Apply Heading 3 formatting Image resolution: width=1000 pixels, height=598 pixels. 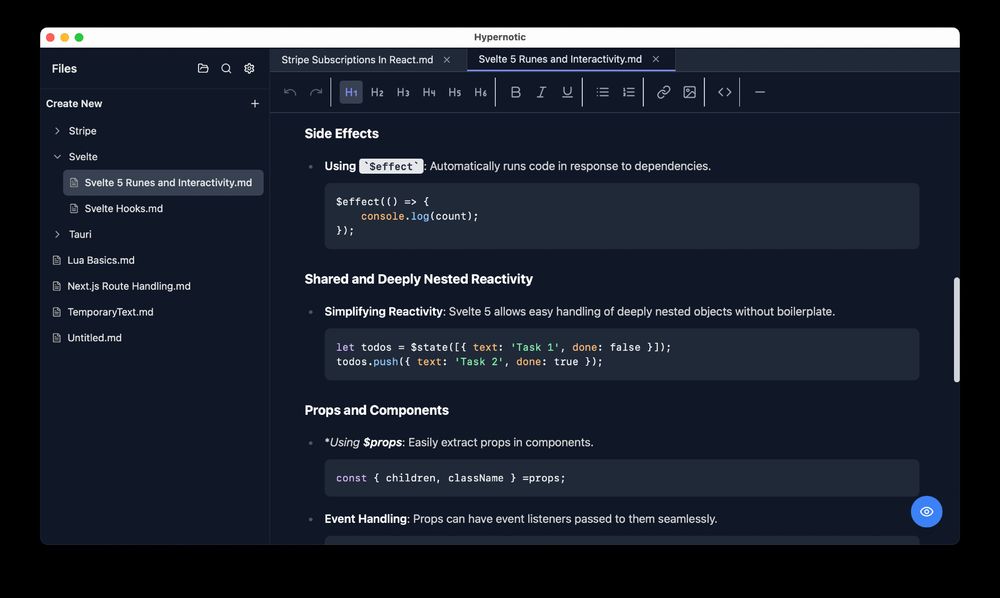click(403, 92)
